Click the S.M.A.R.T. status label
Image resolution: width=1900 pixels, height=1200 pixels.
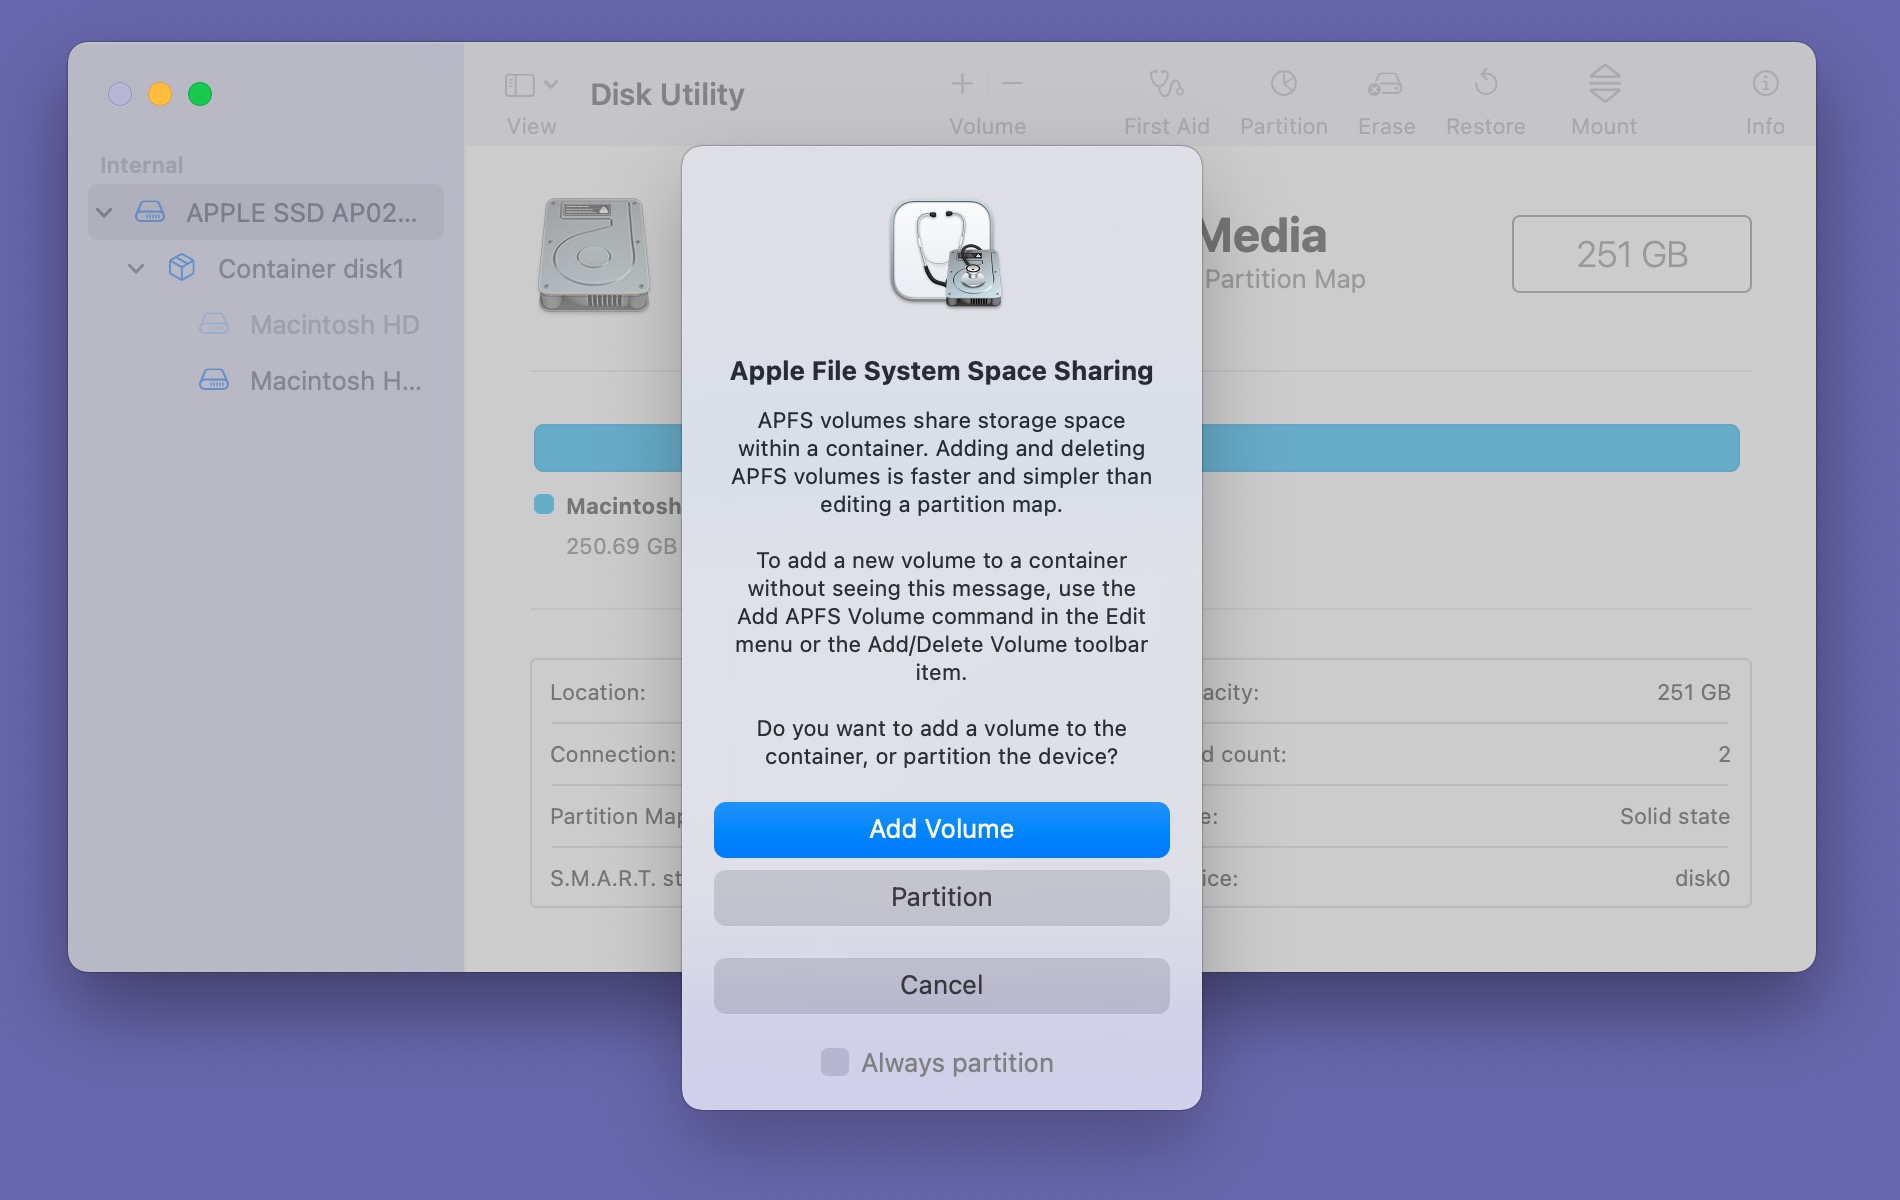615,878
